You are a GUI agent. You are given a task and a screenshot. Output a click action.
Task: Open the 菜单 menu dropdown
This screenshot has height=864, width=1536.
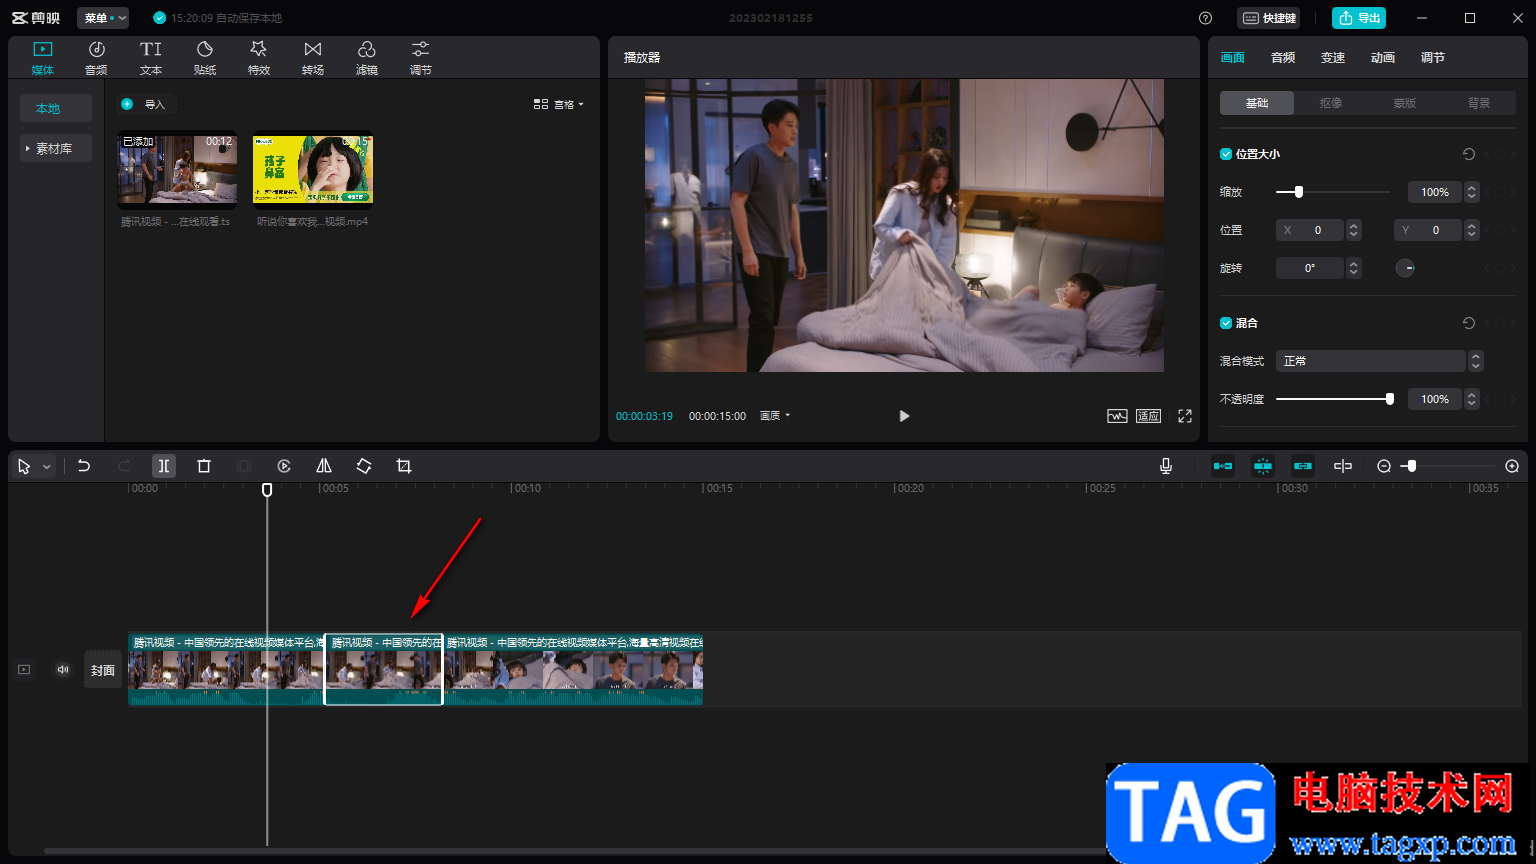click(103, 18)
